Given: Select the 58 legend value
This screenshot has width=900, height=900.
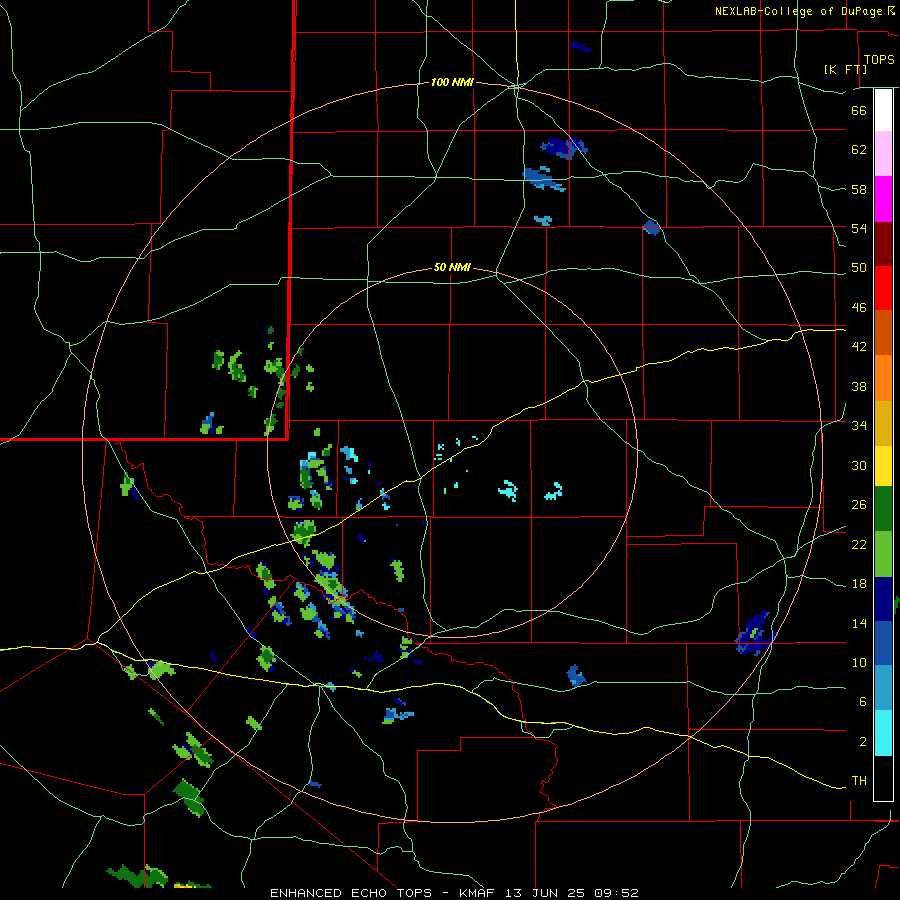Looking at the screenshot, I should [x=859, y=189].
